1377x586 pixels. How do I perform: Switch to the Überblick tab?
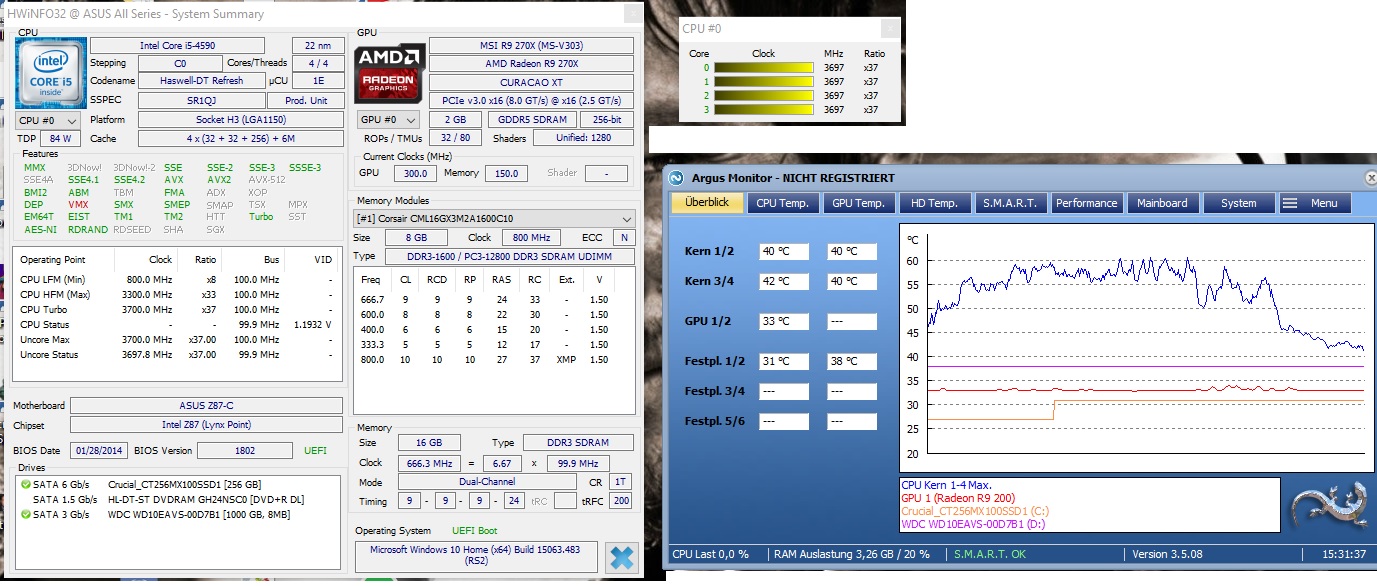click(707, 203)
